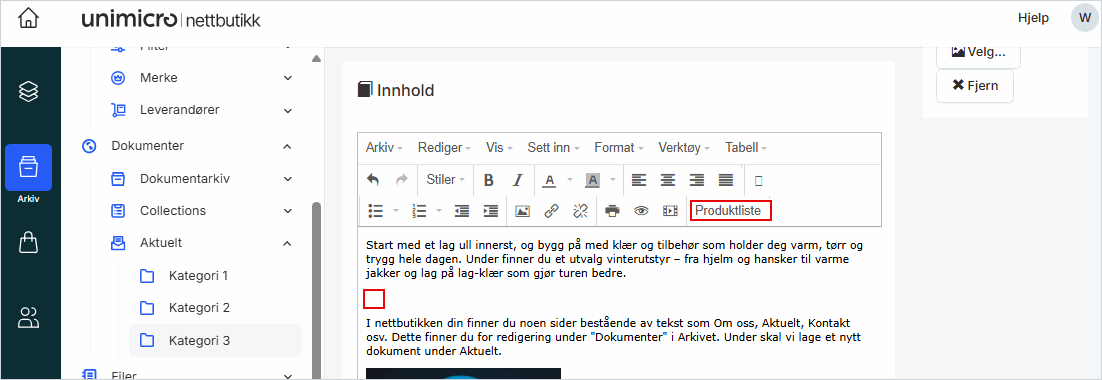
Task: Open Hjelp link
Action: [x=1033, y=18]
